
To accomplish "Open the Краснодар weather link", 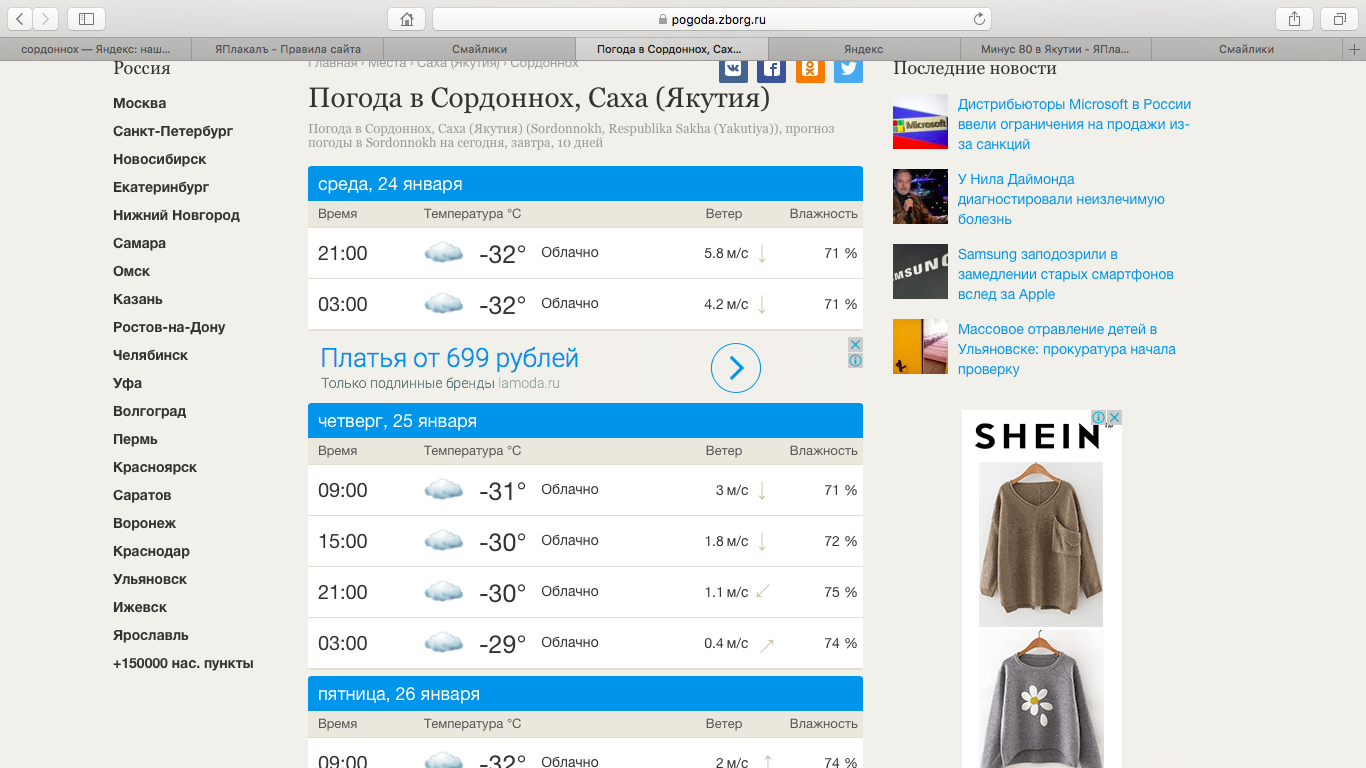I will (x=151, y=551).
